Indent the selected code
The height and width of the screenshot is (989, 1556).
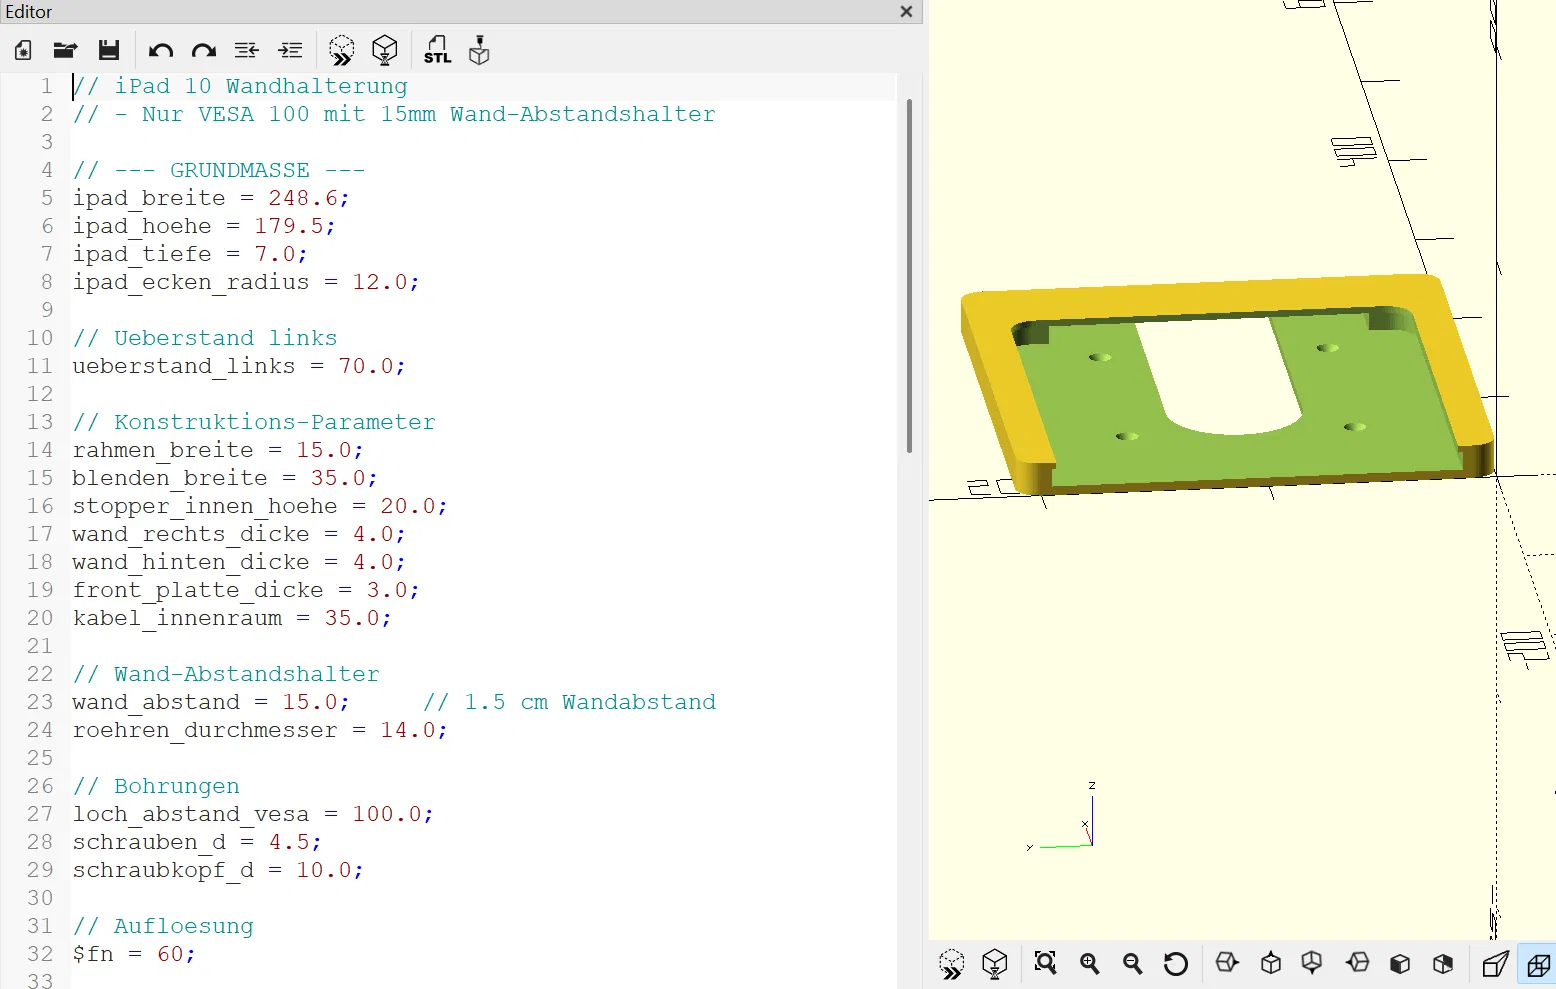click(291, 50)
